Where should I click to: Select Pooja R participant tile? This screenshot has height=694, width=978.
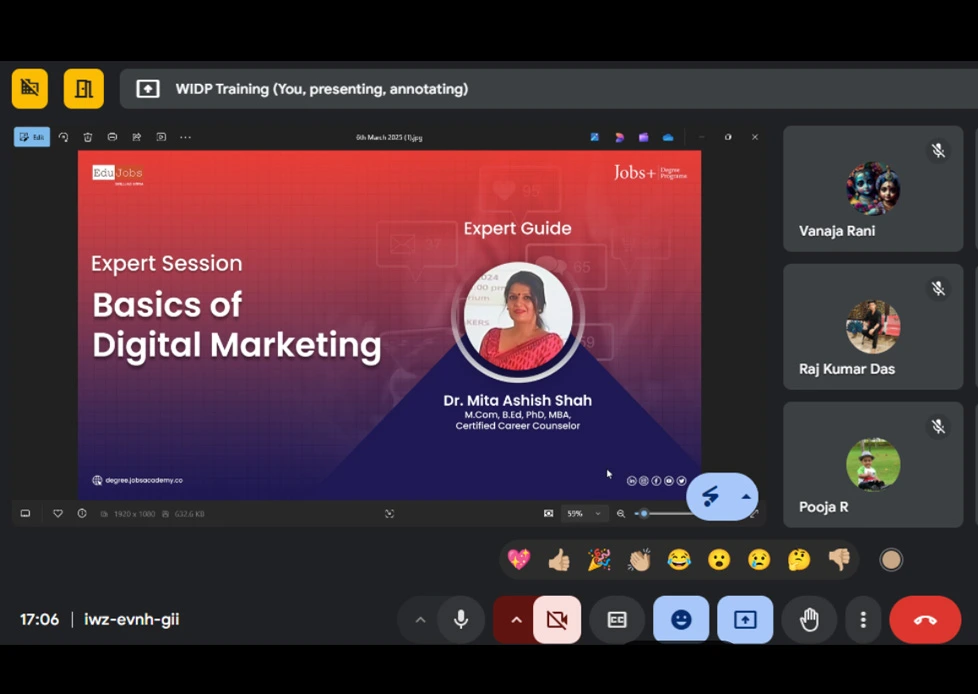873,465
